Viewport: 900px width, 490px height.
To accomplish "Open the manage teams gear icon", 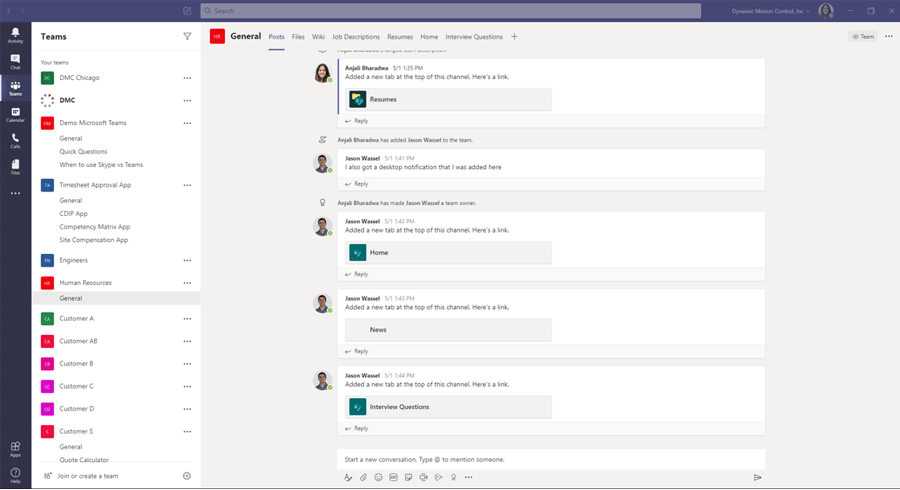I will (187, 476).
